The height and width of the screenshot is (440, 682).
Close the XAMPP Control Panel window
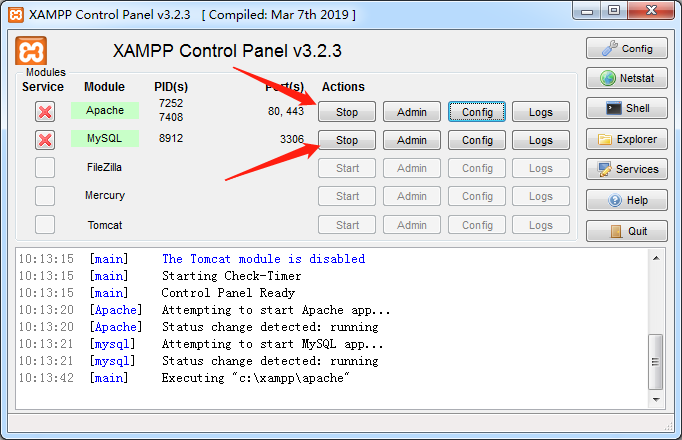click(651, 10)
